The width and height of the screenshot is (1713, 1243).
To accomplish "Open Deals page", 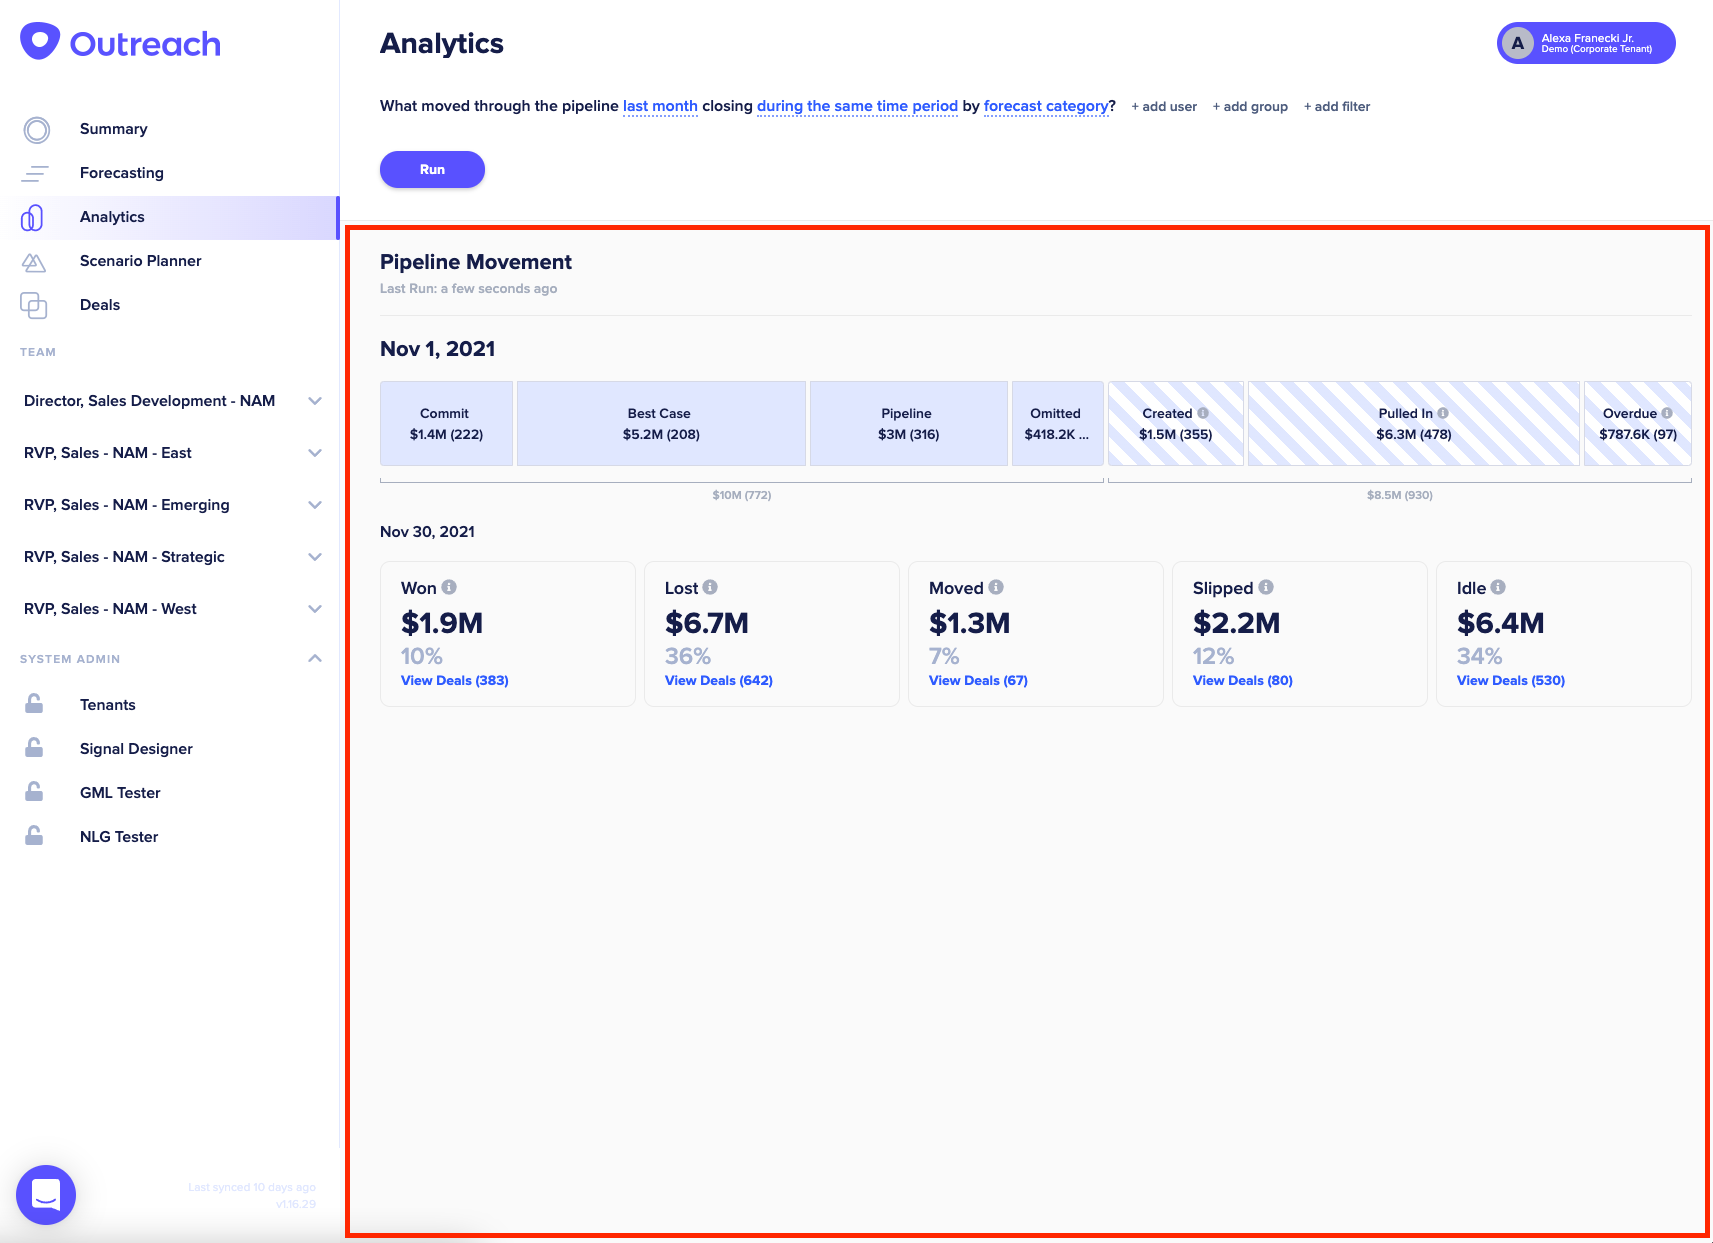I will 100,305.
